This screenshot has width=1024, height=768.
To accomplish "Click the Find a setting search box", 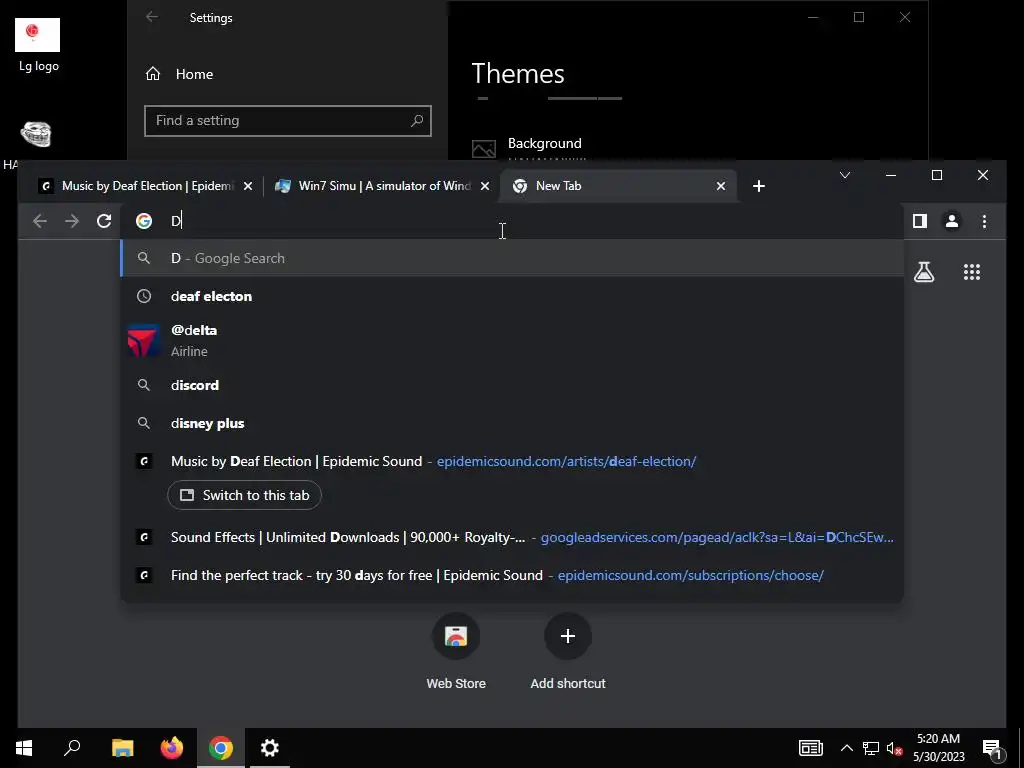I will (x=287, y=121).
